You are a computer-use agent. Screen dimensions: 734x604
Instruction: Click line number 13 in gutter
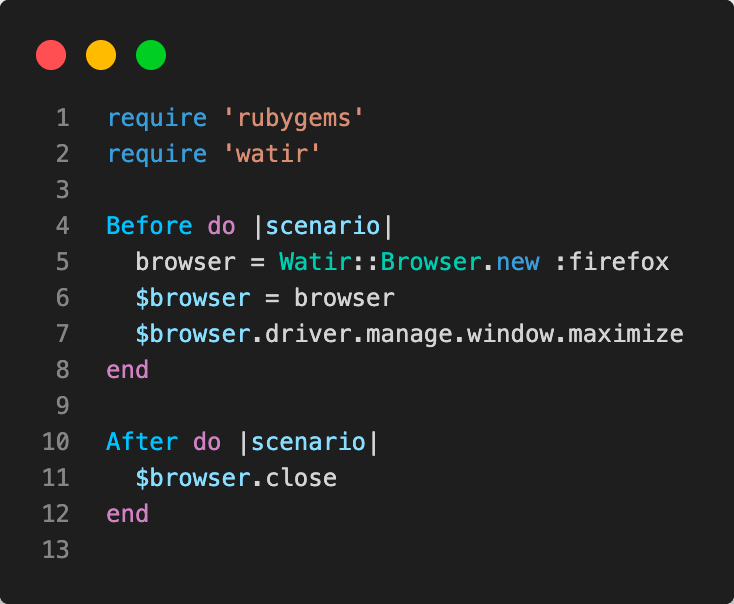[57, 550]
